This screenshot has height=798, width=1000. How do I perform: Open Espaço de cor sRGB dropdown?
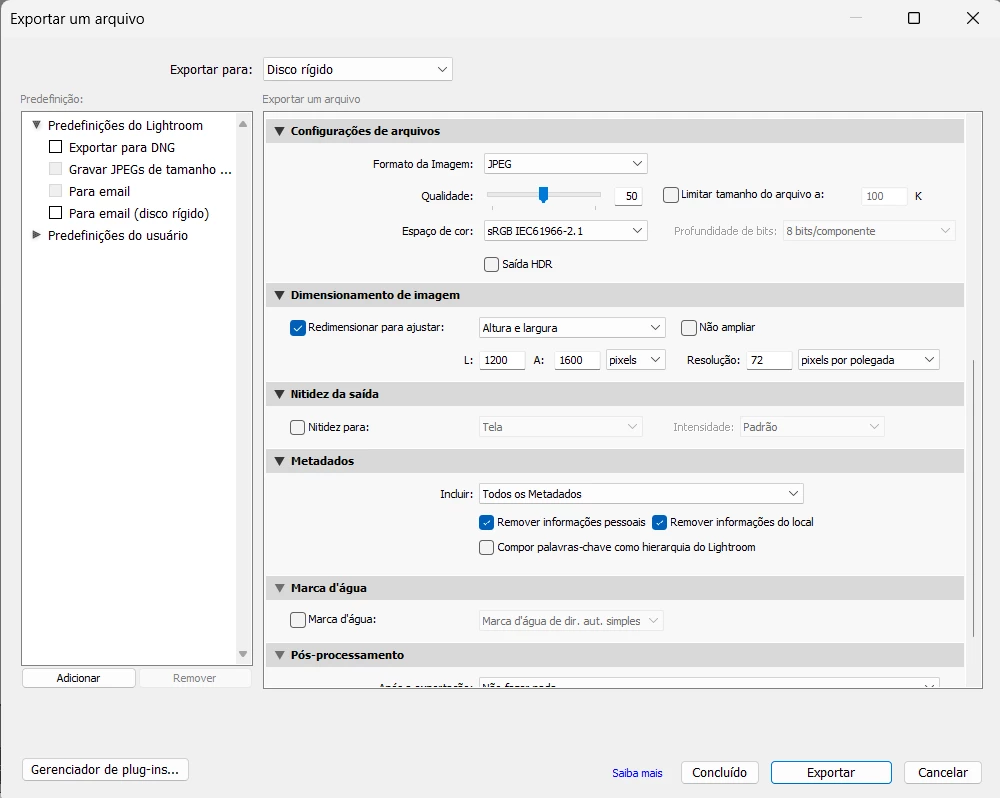tap(566, 231)
